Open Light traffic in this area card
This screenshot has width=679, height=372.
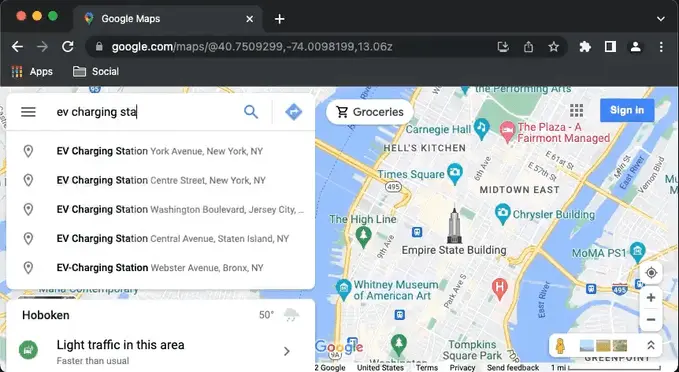coord(160,352)
